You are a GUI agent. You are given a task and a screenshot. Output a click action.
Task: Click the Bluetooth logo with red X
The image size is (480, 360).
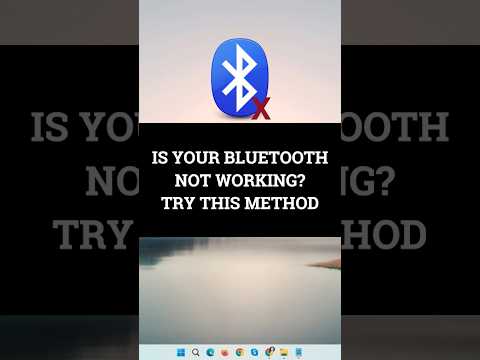click(x=240, y=79)
